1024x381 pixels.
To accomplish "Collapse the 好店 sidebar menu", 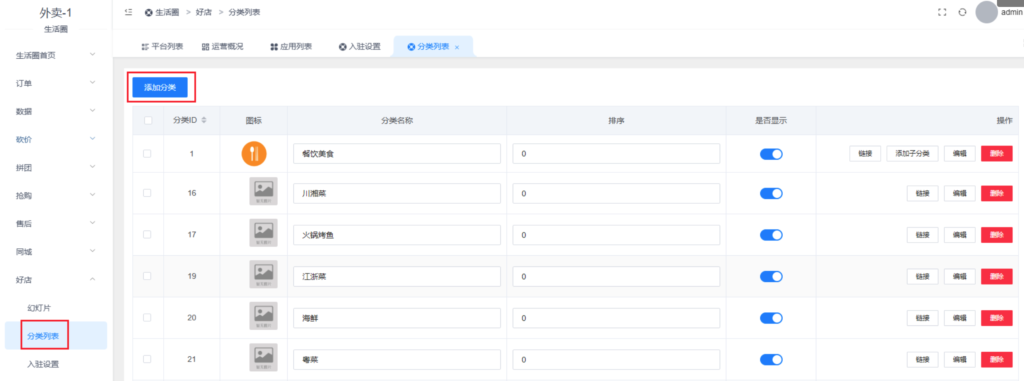I will 56,280.
